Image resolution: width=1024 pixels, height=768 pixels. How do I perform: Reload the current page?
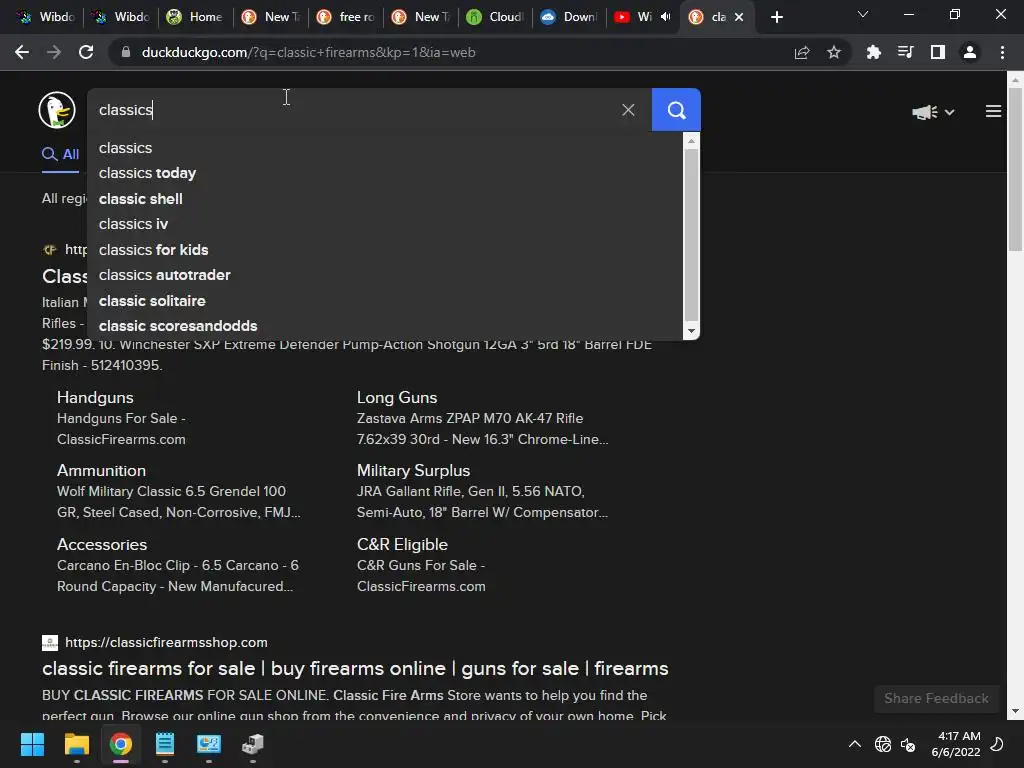coord(86,52)
